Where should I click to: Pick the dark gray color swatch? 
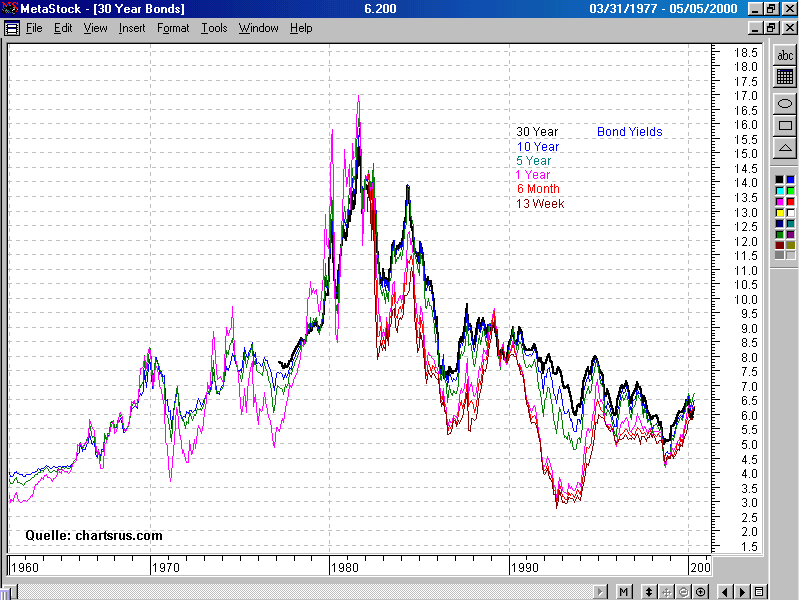click(x=779, y=255)
